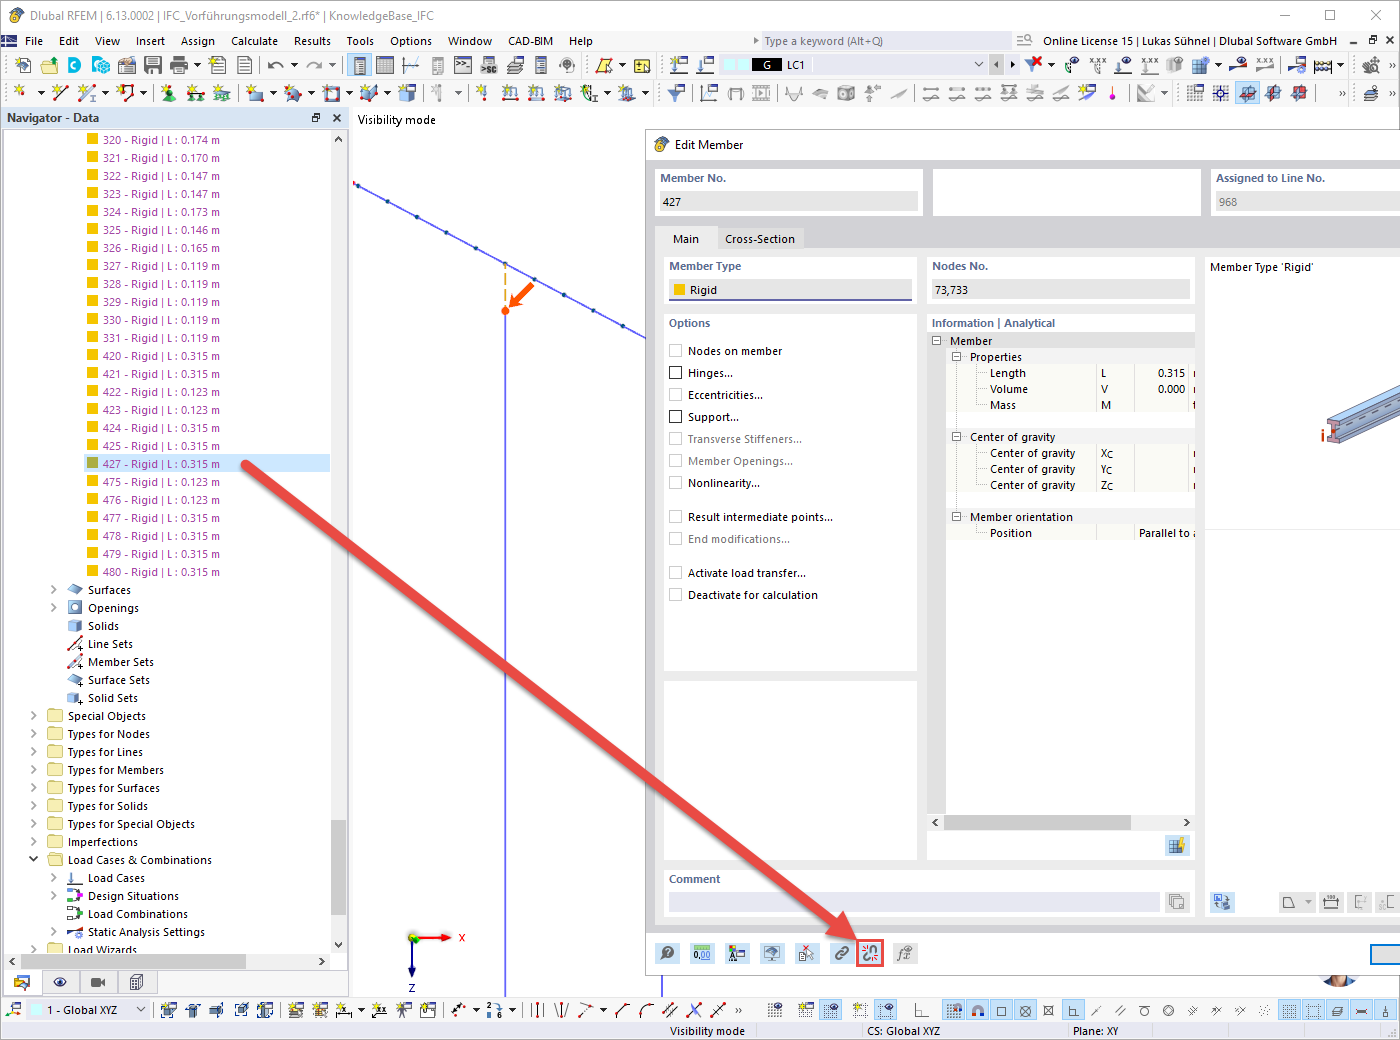Image resolution: width=1400 pixels, height=1040 pixels.
Task: Click the highlighted disconnect link icon in dialog
Action: click(x=870, y=953)
